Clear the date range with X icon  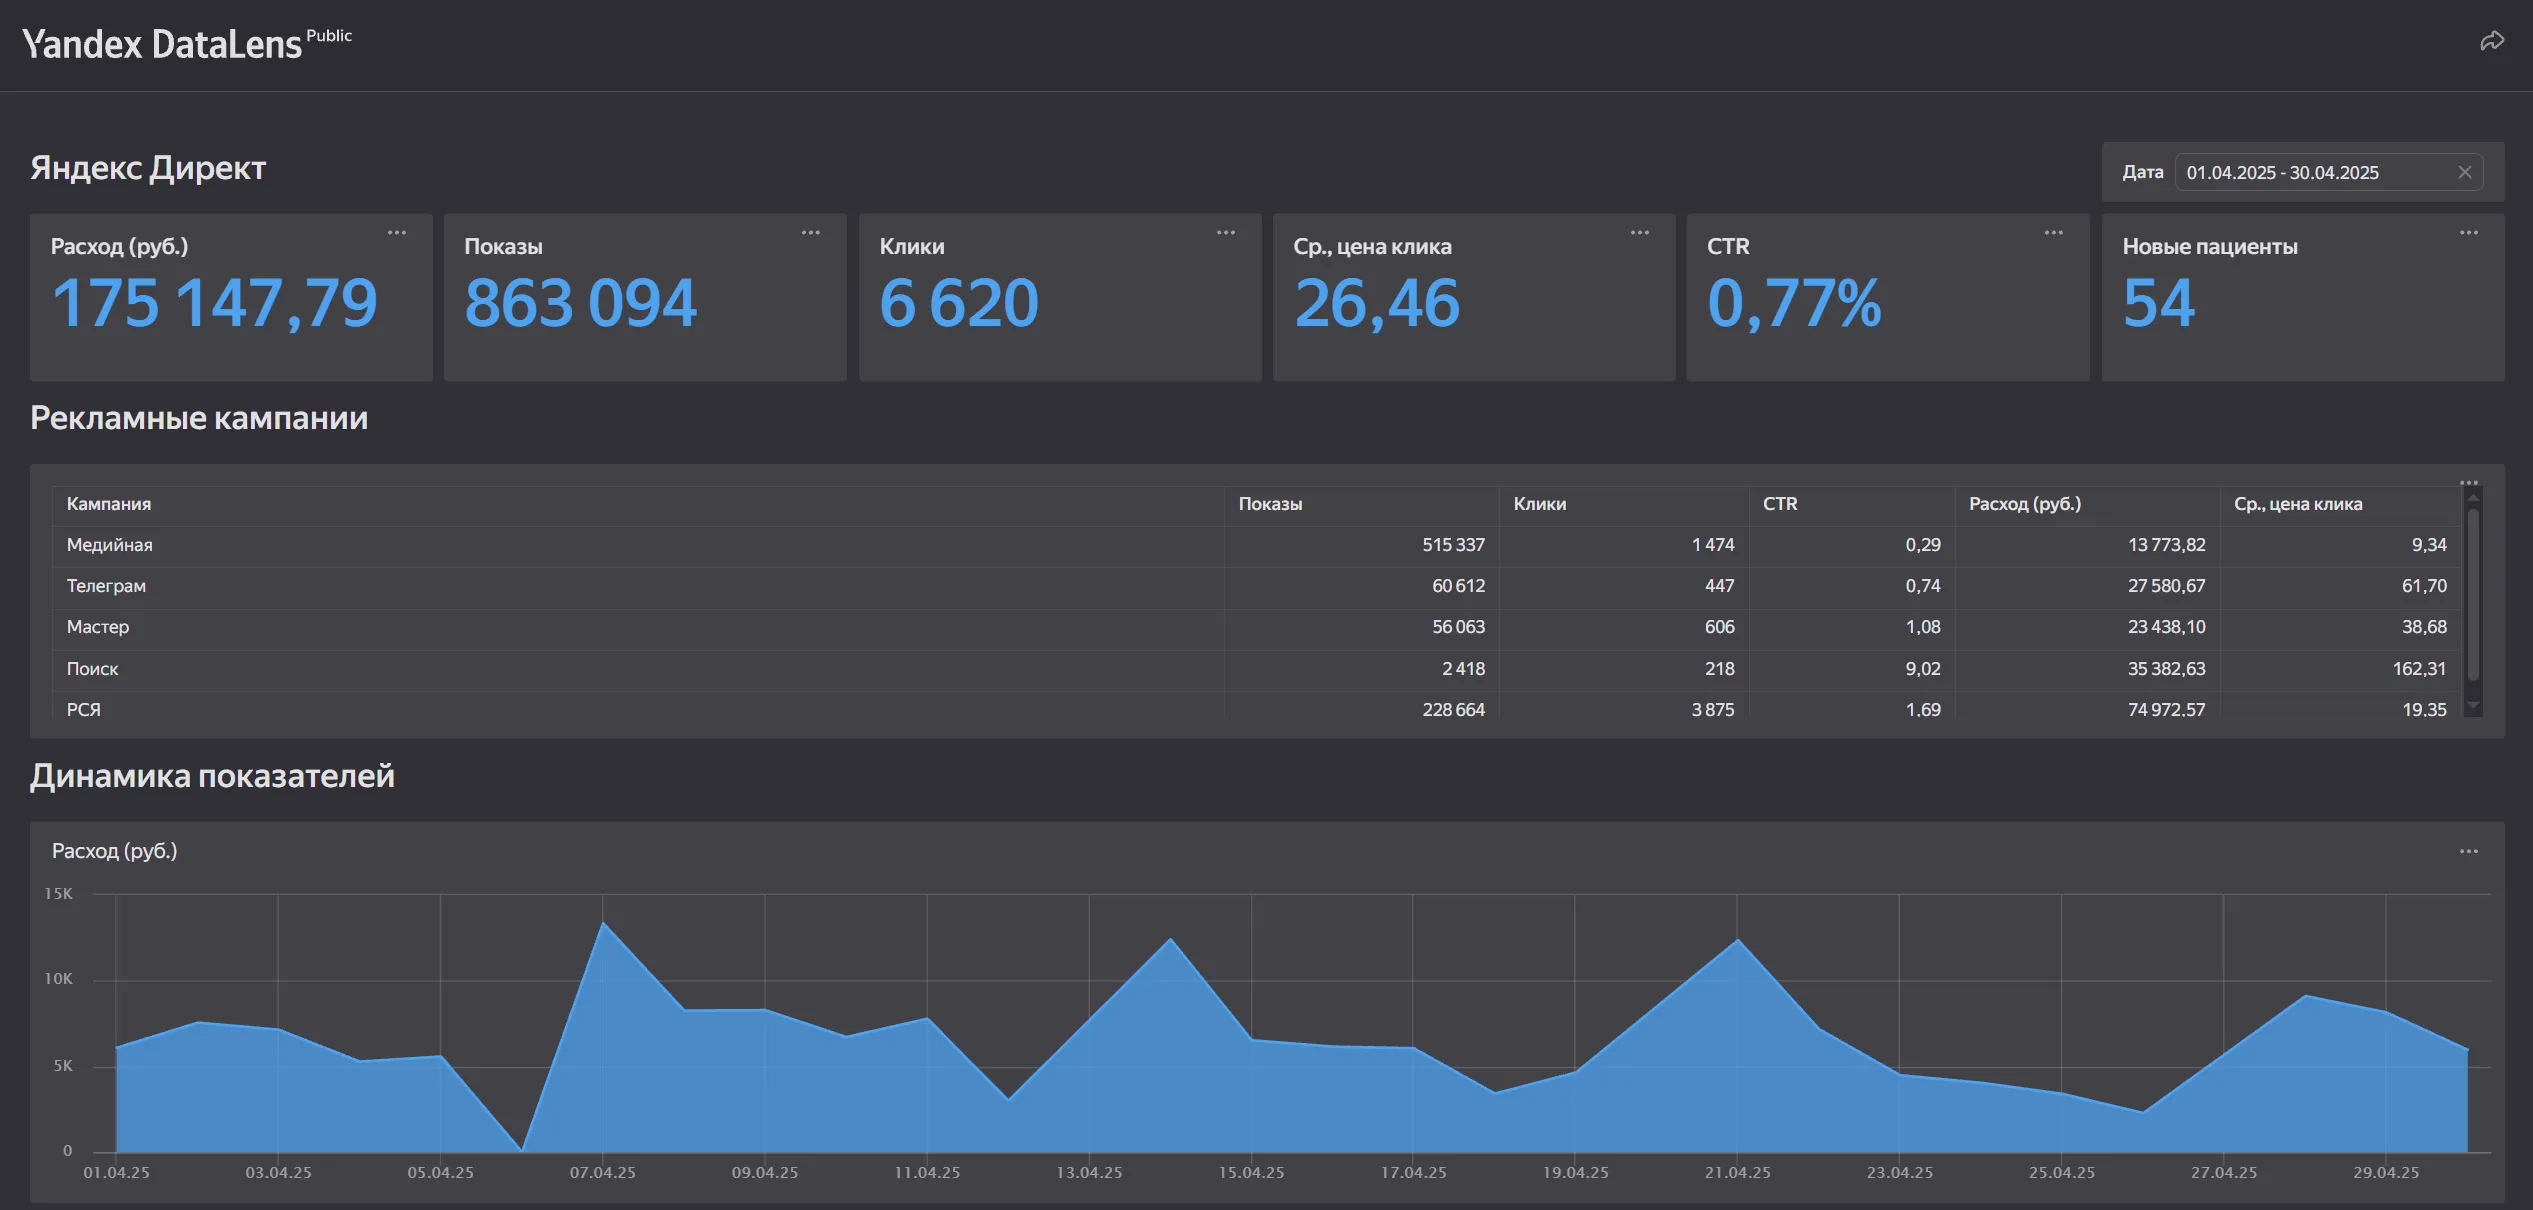click(2464, 172)
